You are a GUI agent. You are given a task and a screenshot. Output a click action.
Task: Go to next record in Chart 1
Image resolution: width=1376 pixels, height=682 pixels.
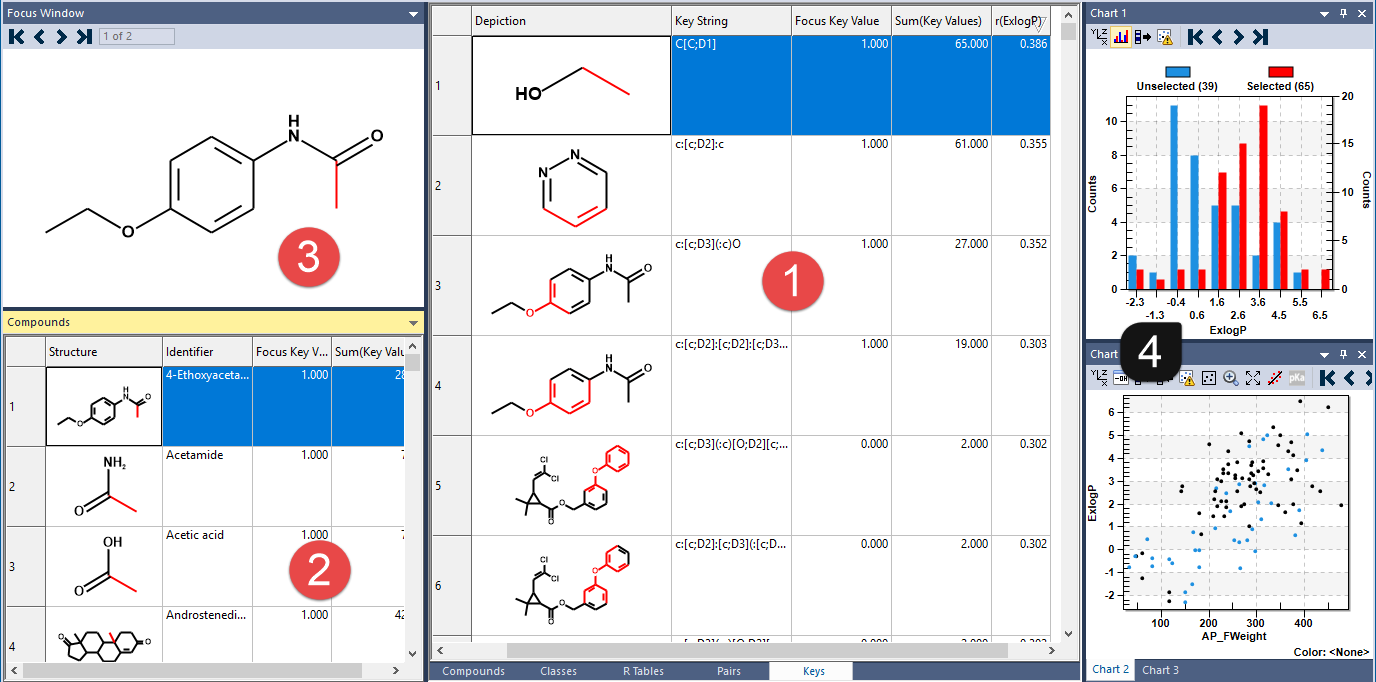point(1238,37)
